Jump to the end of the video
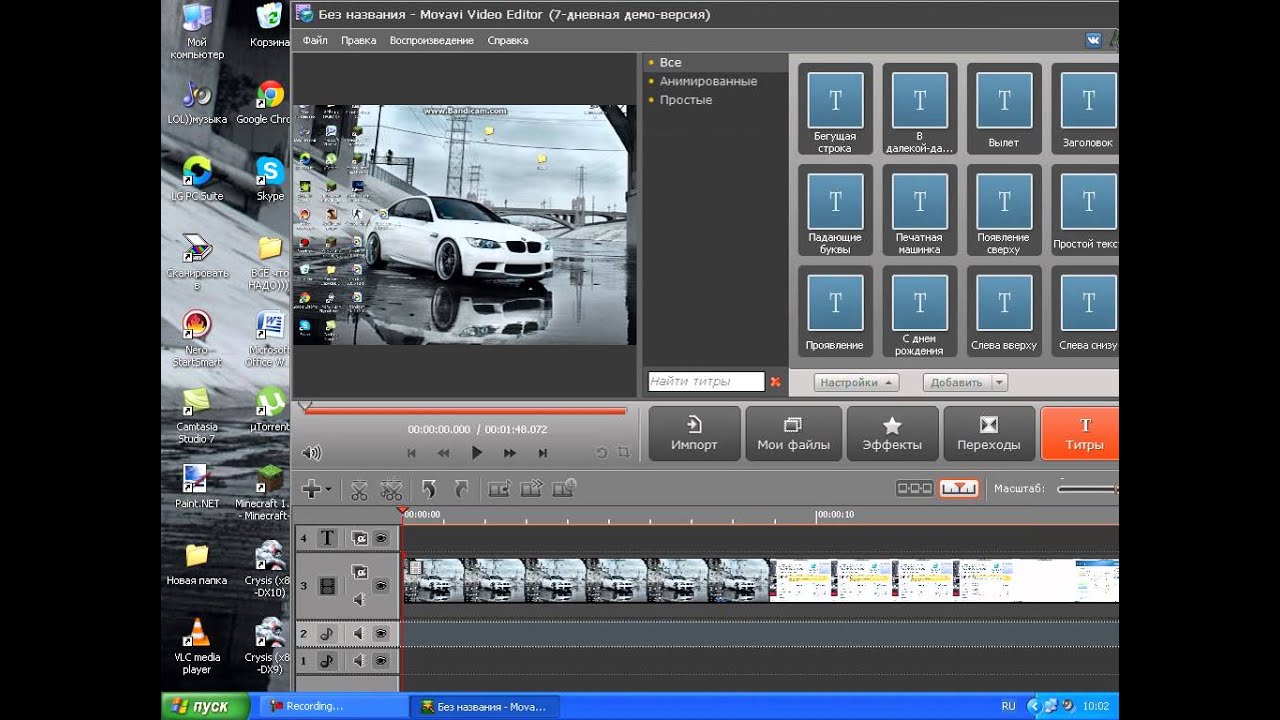This screenshot has width=1280, height=720. [543, 453]
